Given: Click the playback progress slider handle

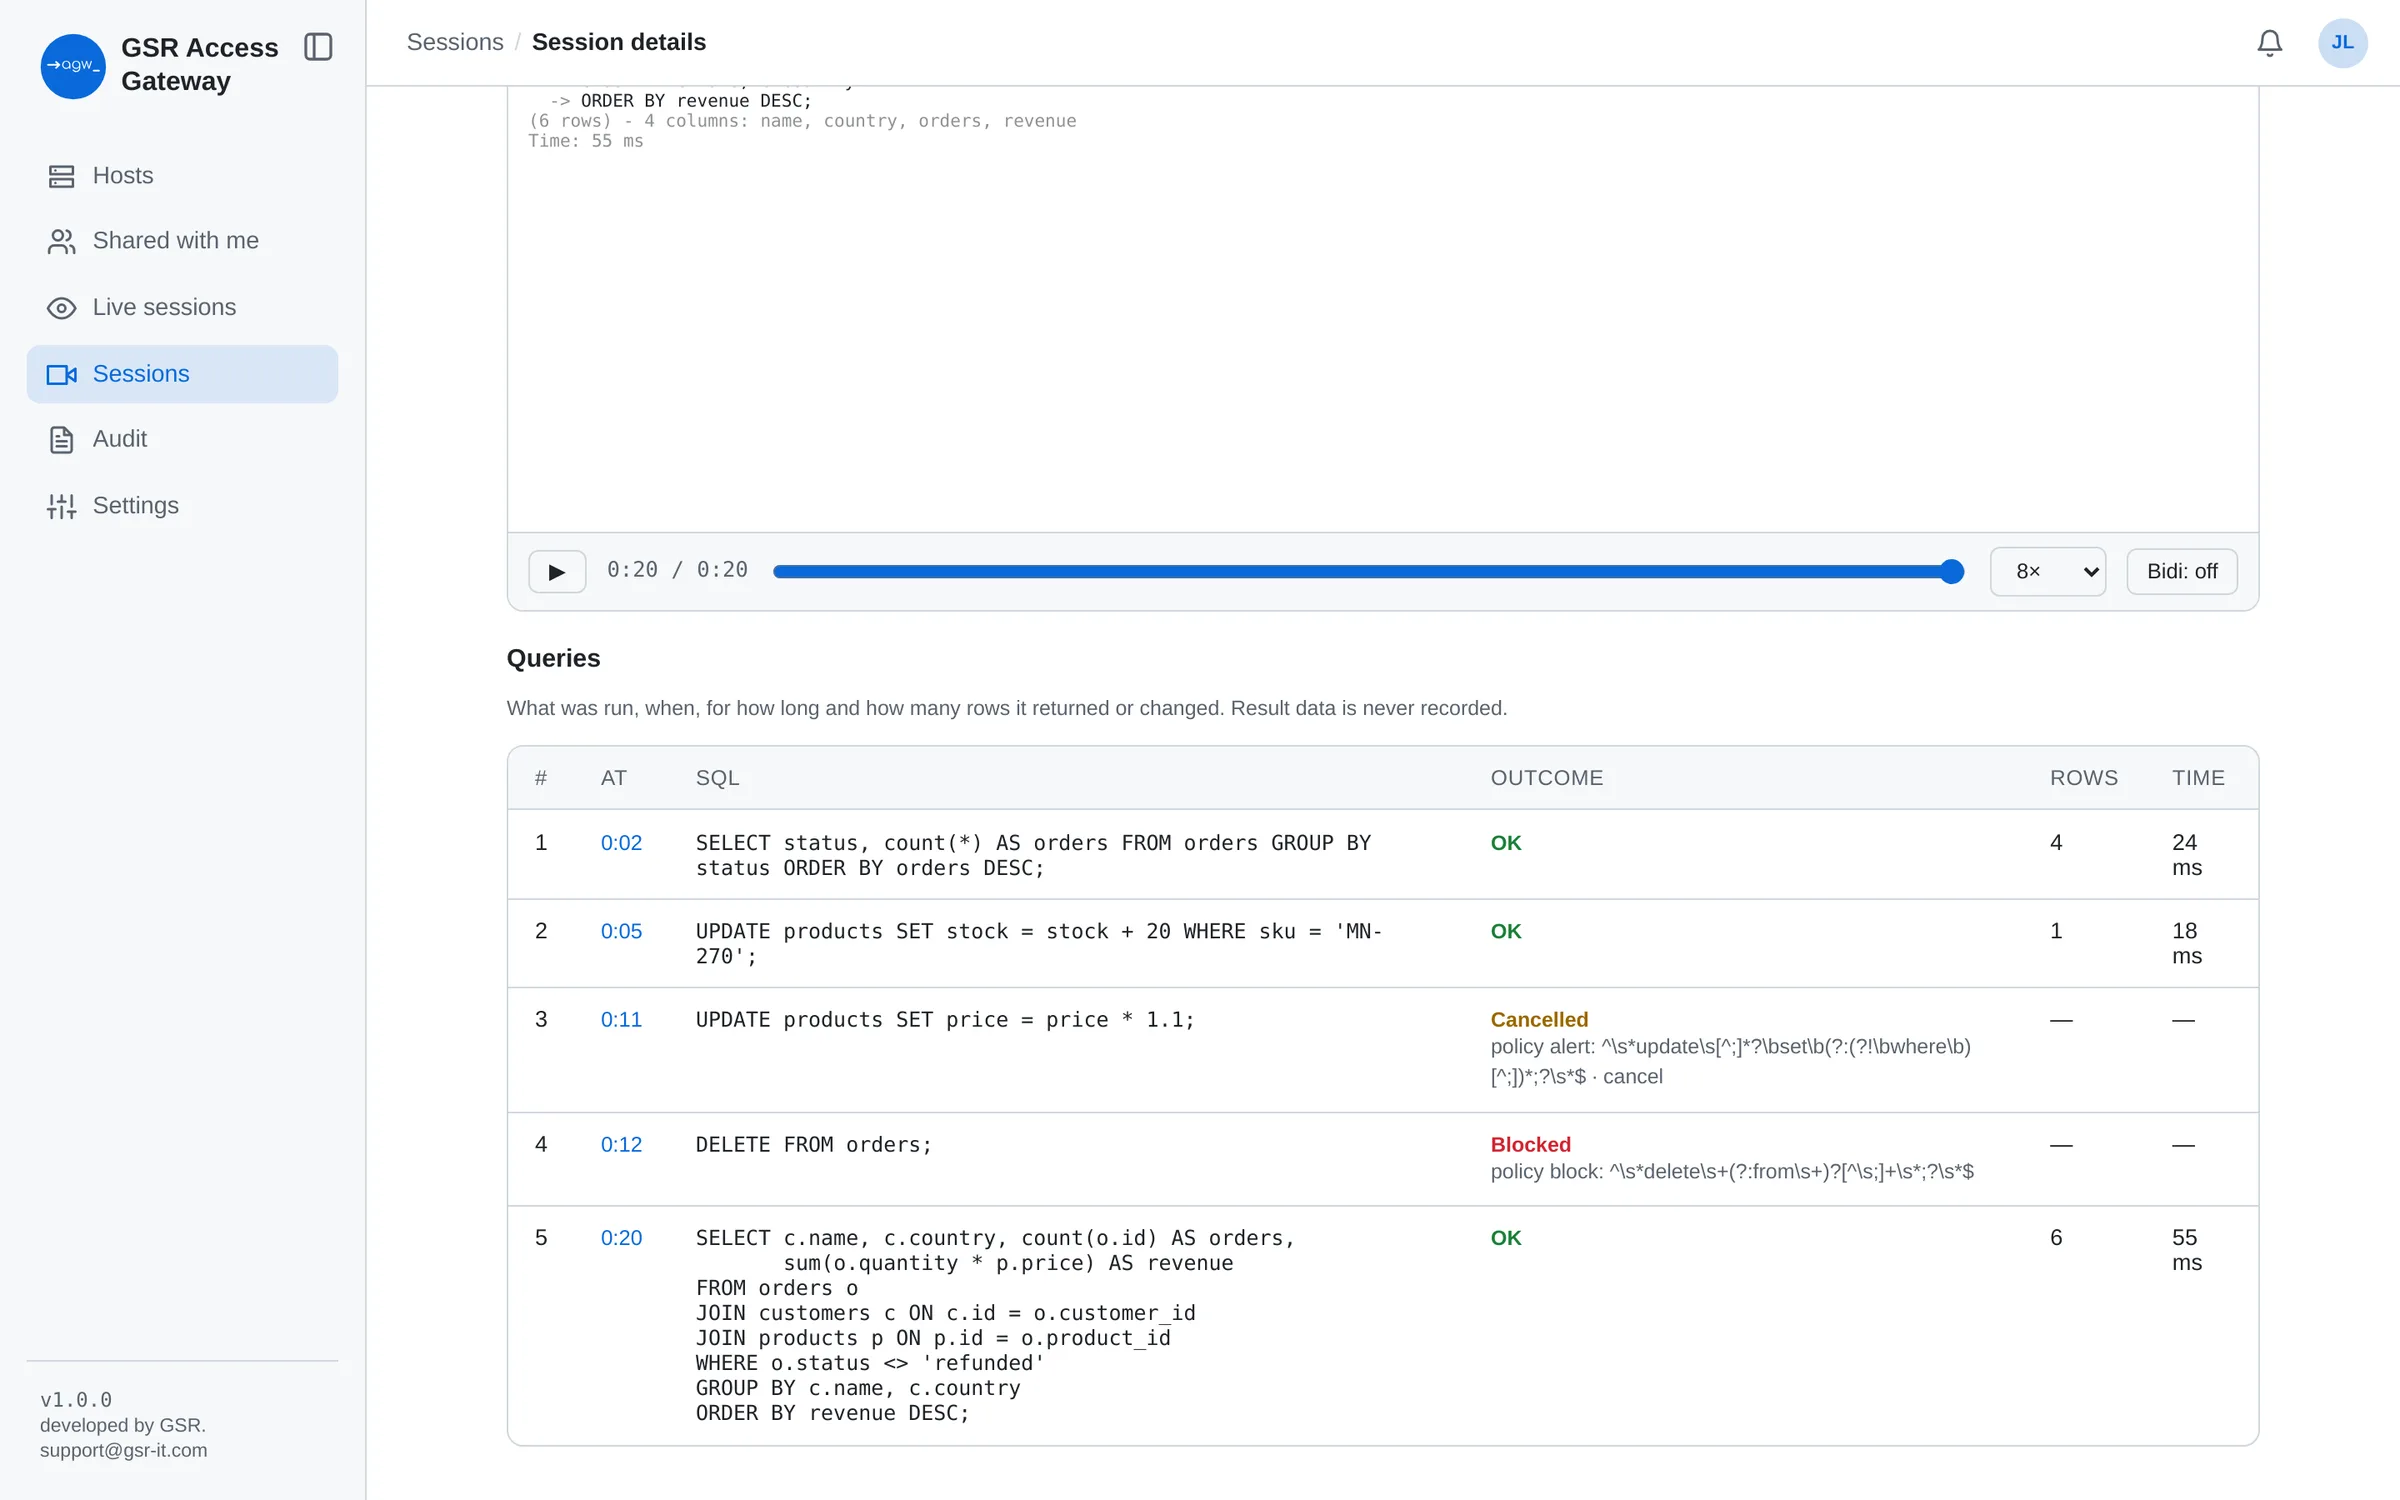Looking at the screenshot, I should click(1951, 572).
